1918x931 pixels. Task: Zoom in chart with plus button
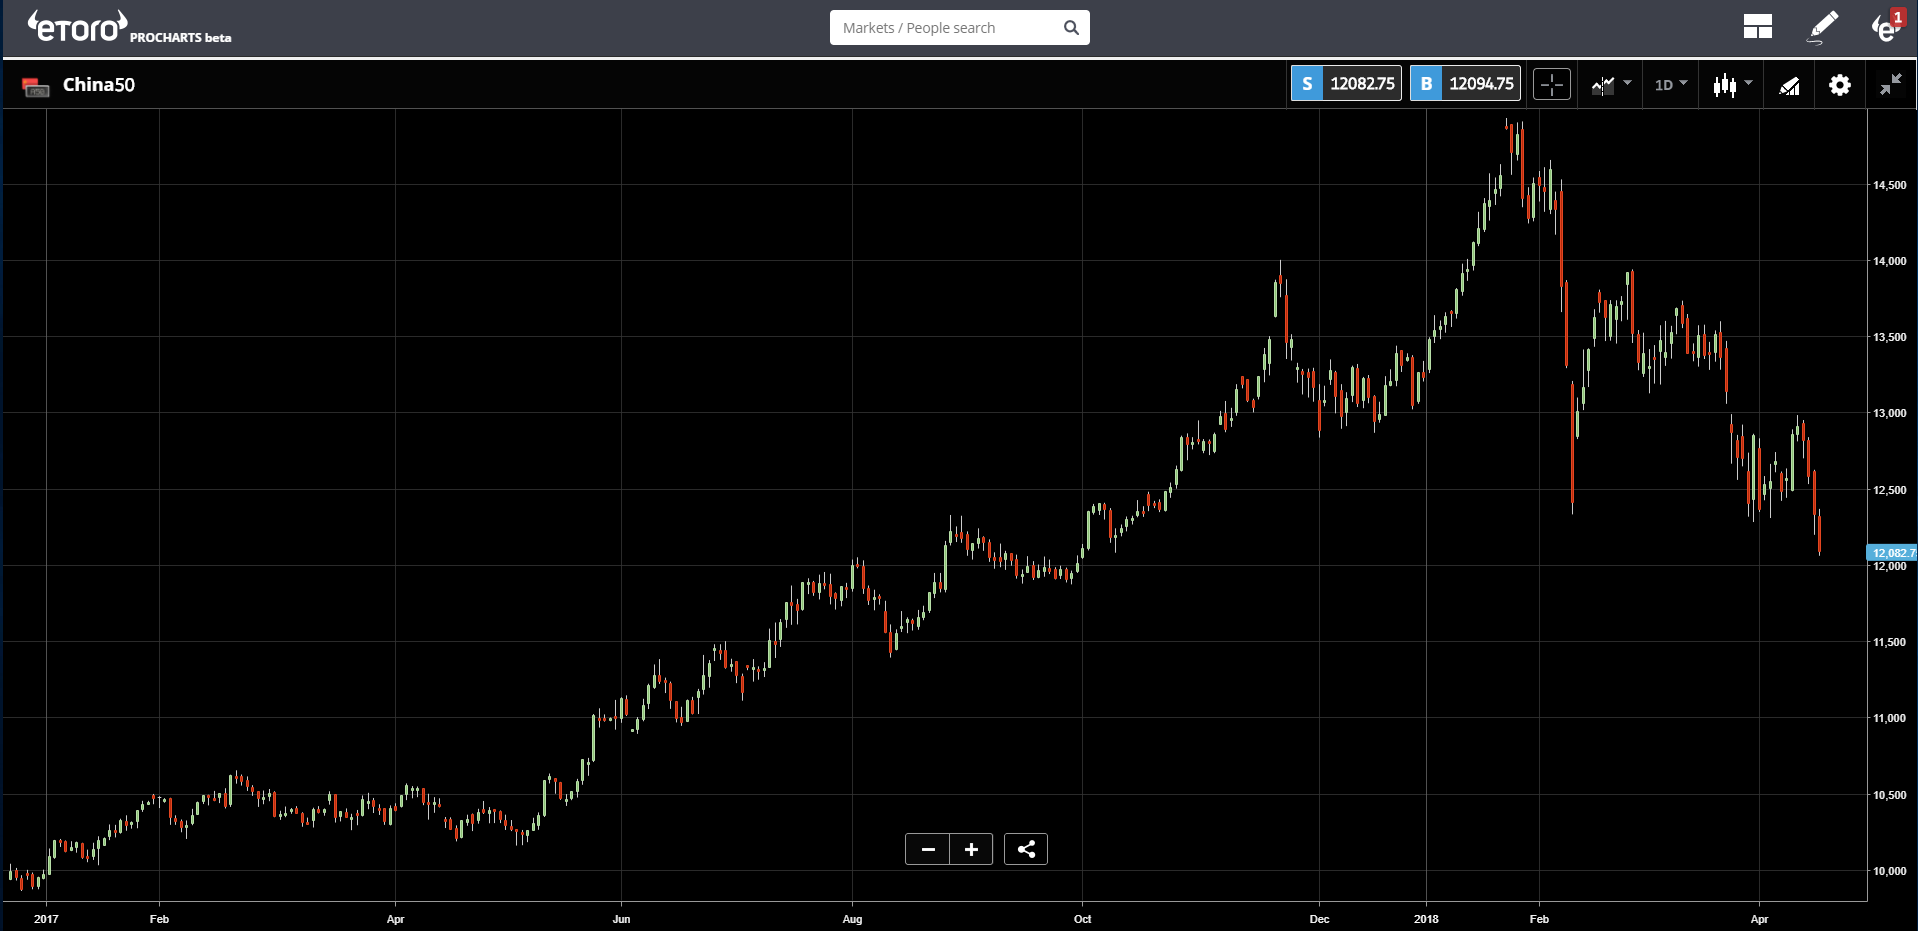click(x=971, y=849)
